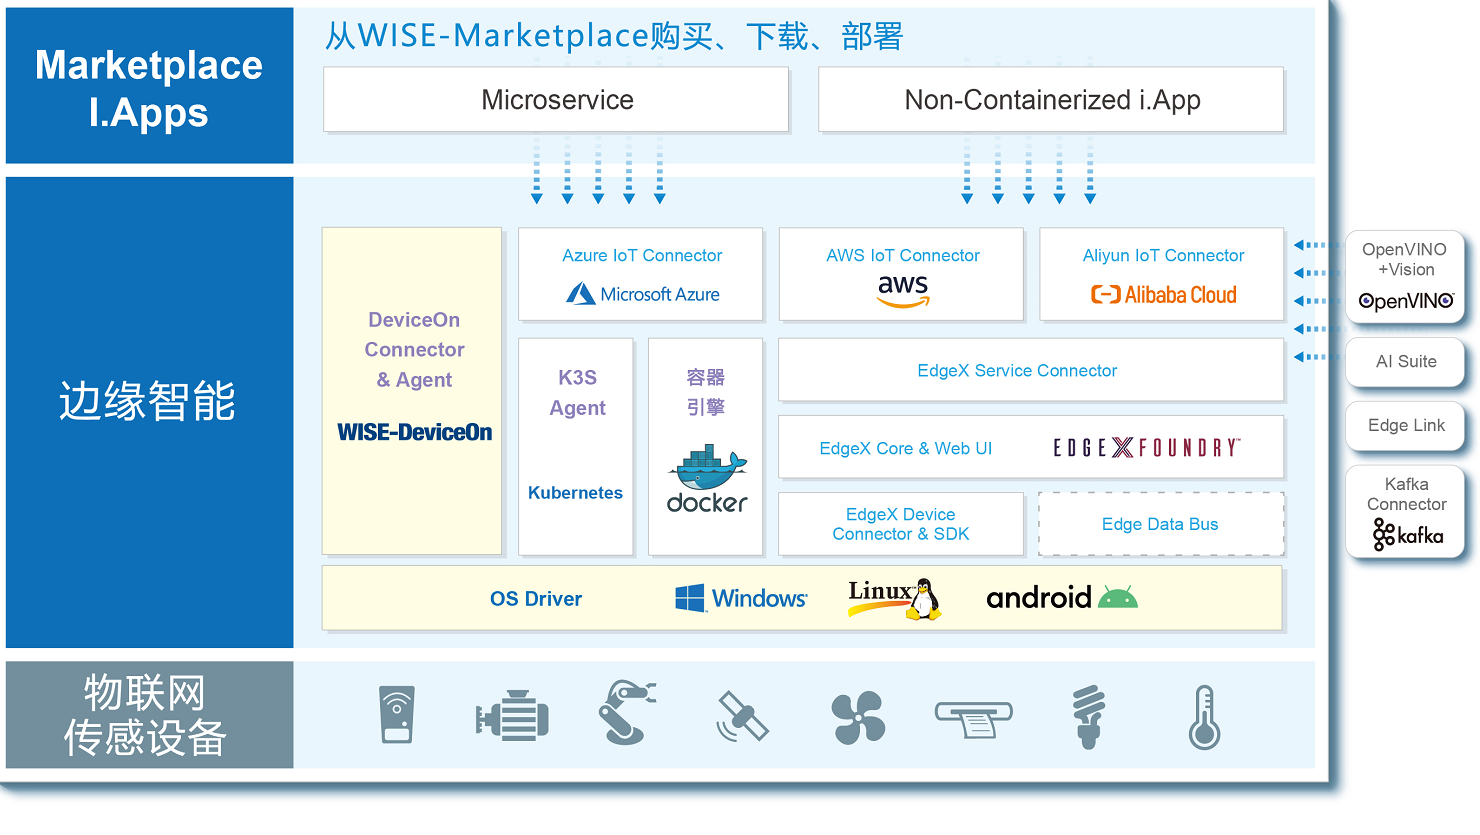Click the K3S Agent label
The height and width of the screenshot is (835, 1480).
(x=577, y=392)
